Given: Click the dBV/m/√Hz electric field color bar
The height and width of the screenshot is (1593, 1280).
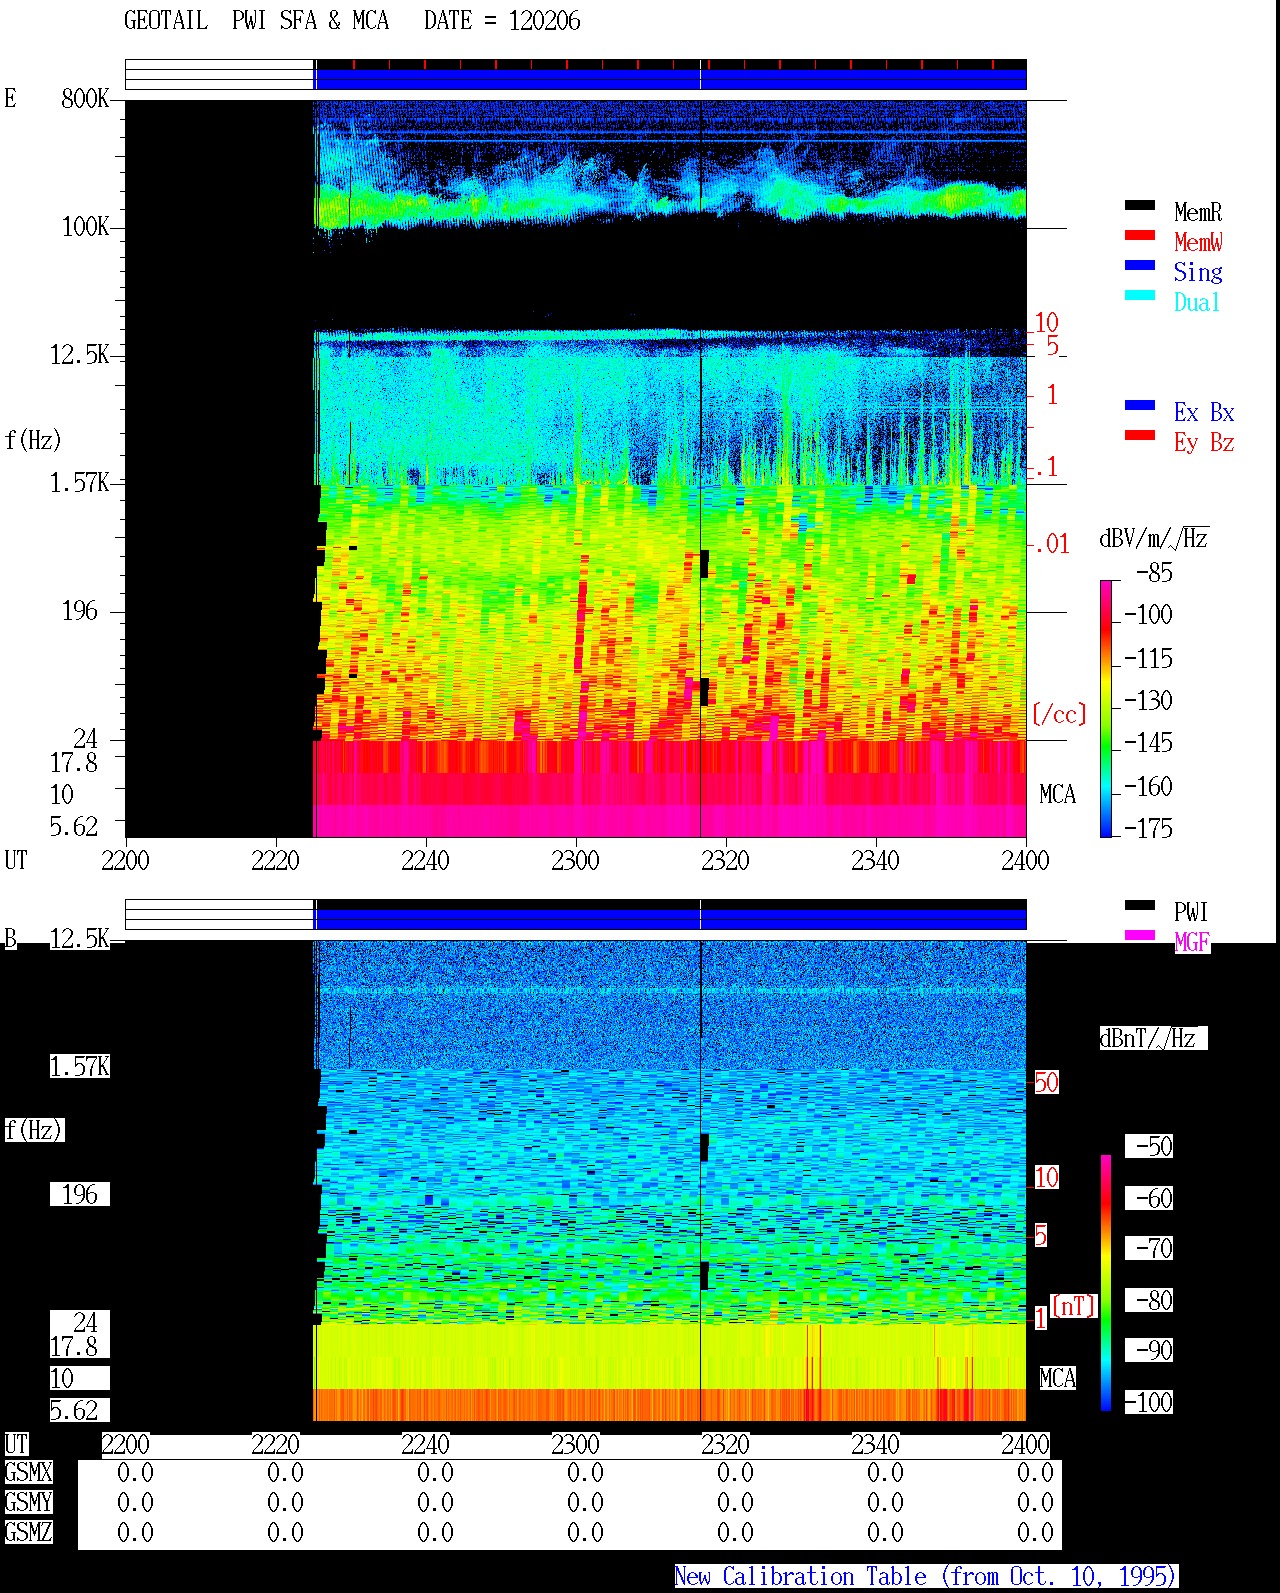Looking at the screenshot, I should [1106, 708].
